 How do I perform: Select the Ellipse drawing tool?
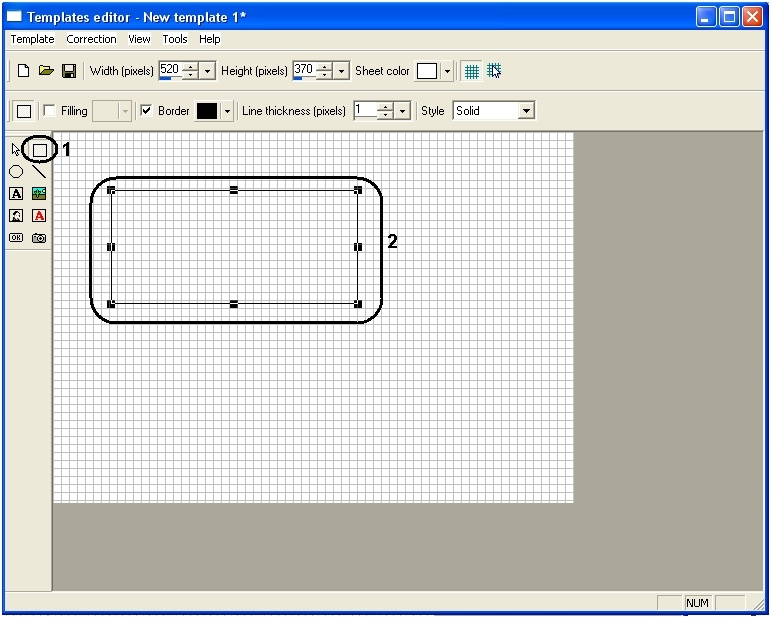(x=16, y=172)
